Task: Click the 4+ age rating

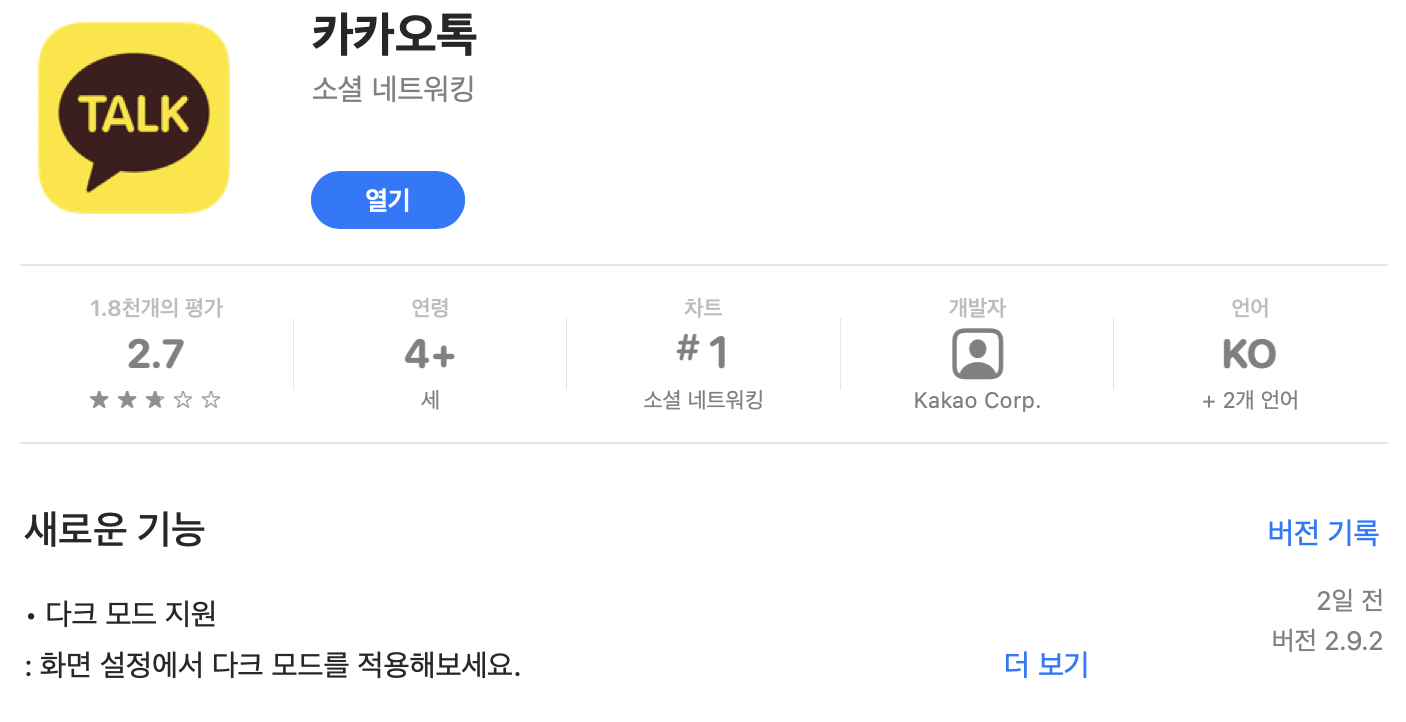Action: click(x=430, y=354)
